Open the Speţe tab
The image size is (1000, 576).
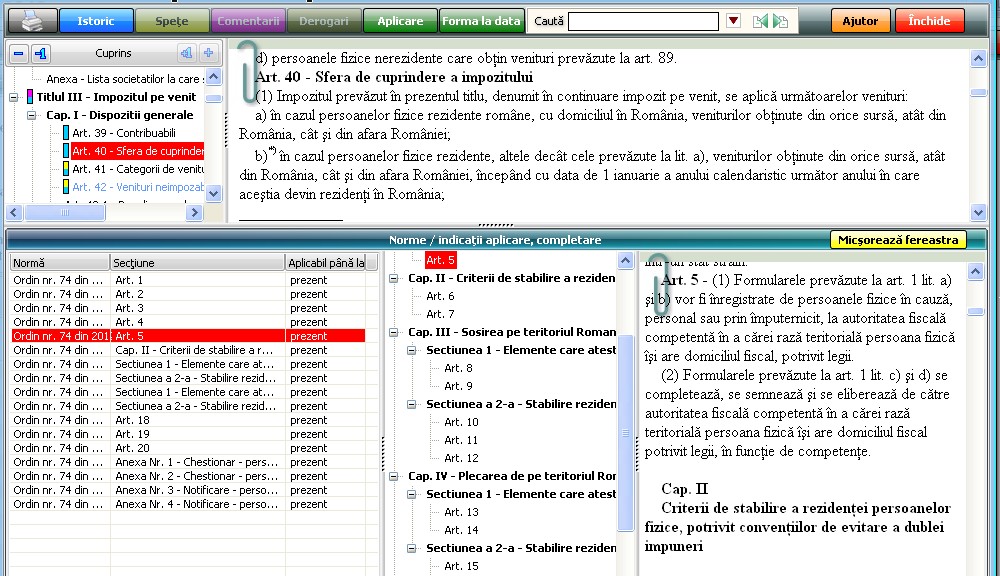[172, 21]
